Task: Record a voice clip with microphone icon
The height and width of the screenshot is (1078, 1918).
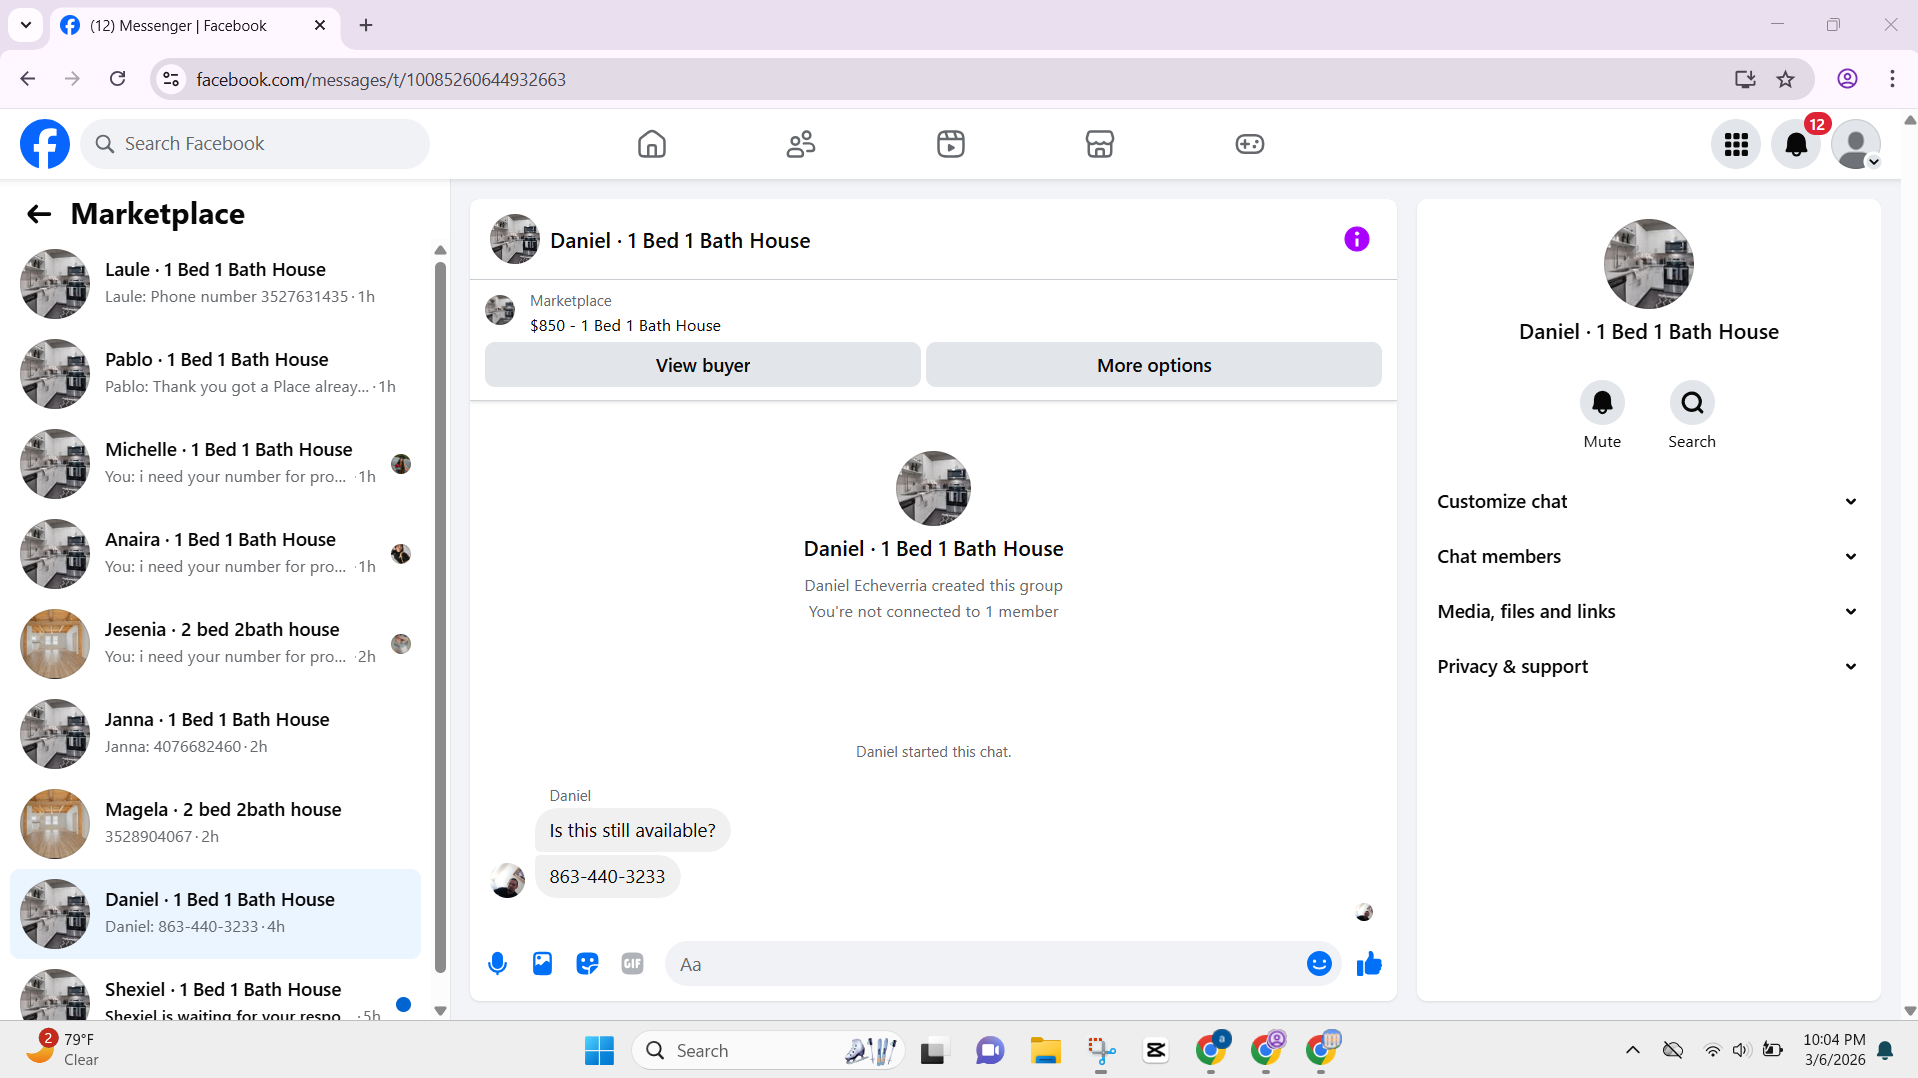Action: point(497,964)
